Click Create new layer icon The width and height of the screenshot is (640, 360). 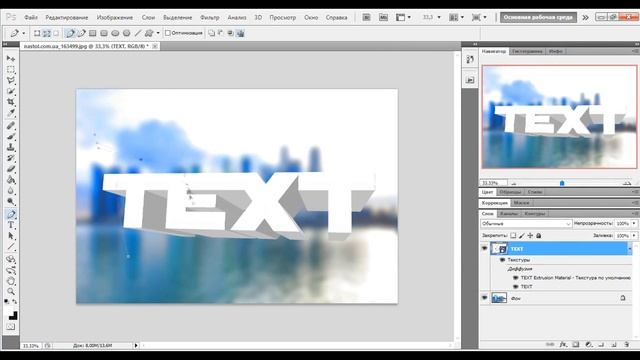614,344
